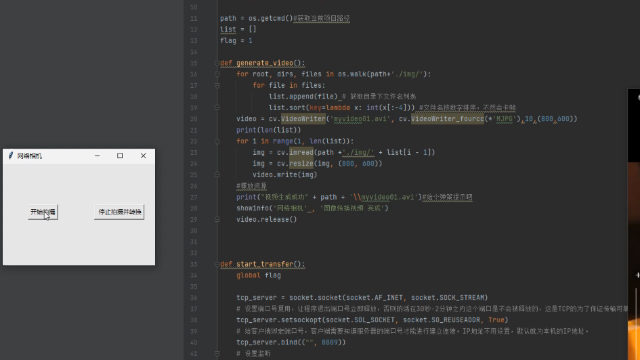The height and width of the screenshot is (360, 640).
Task: Click 'VideoWriter_fourcc' in line 20
Action: point(447,119)
